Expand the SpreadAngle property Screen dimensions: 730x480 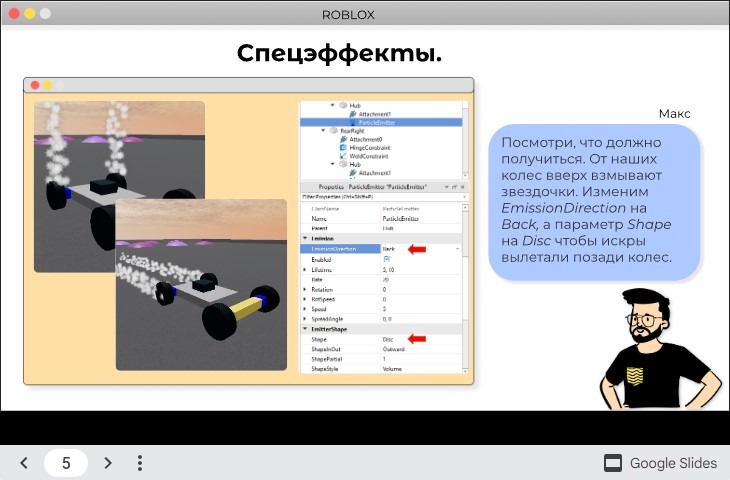click(305, 319)
